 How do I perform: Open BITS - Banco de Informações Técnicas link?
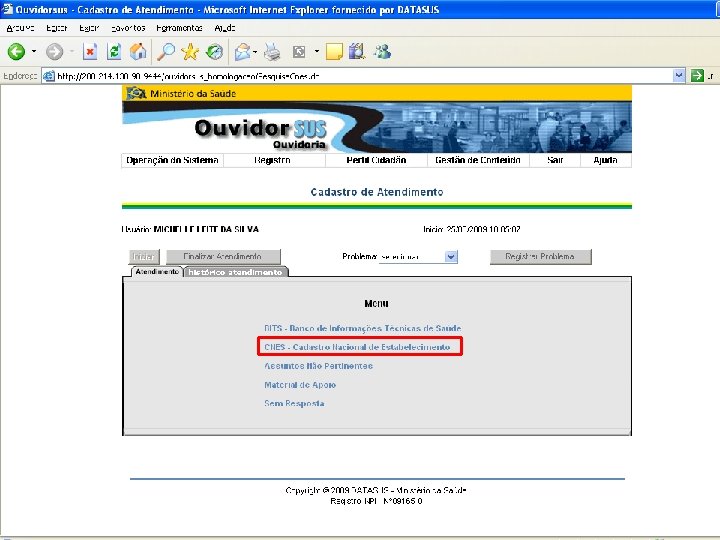click(x=362, y=328)
